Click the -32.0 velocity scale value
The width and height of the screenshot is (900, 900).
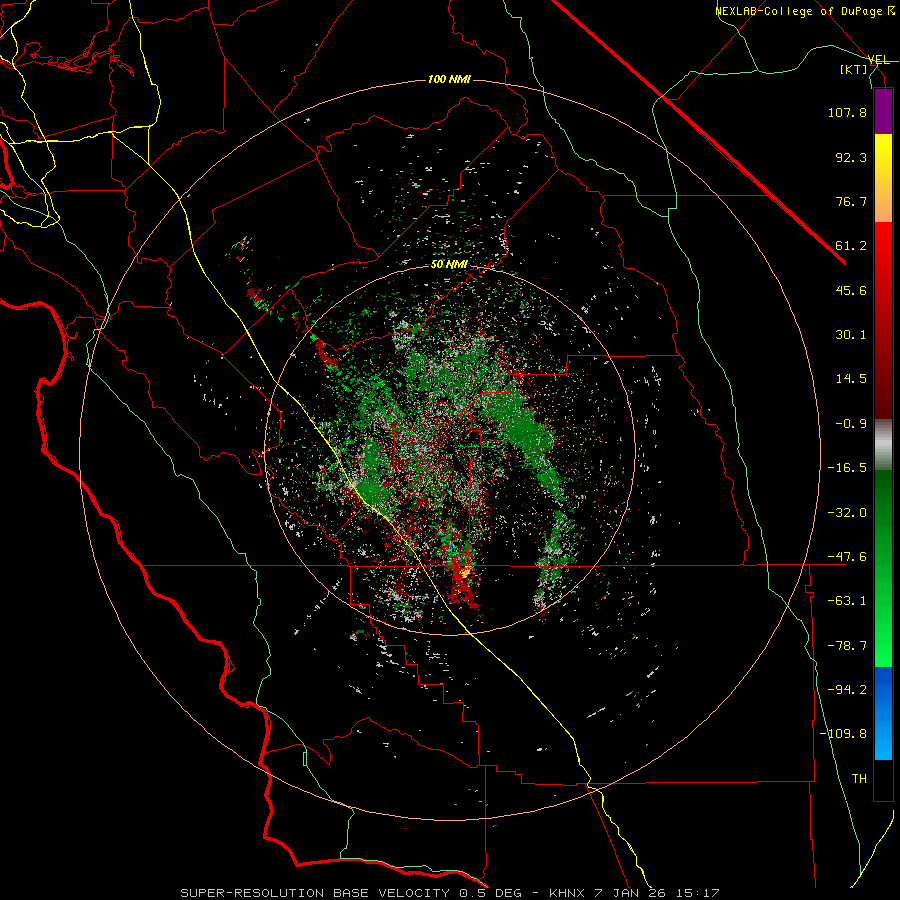847,513
